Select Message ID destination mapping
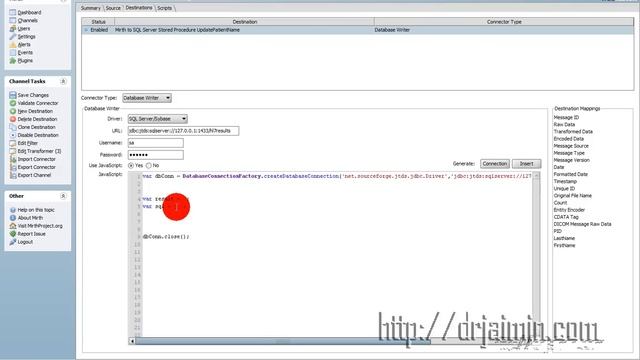 [566, 118]
